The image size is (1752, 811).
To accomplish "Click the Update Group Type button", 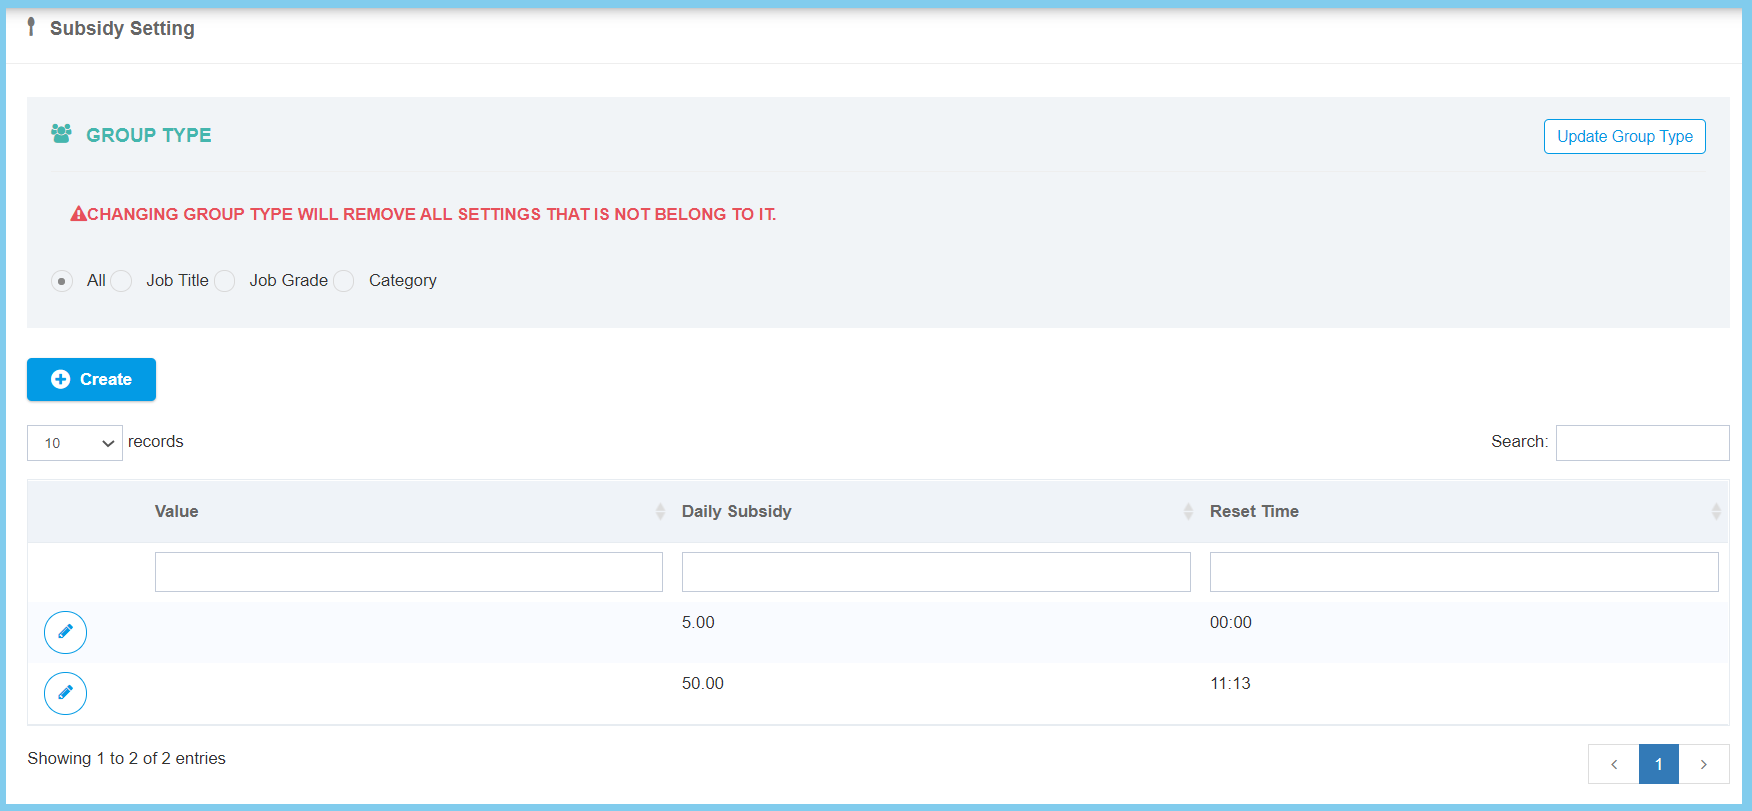I will click(1624, 136).
